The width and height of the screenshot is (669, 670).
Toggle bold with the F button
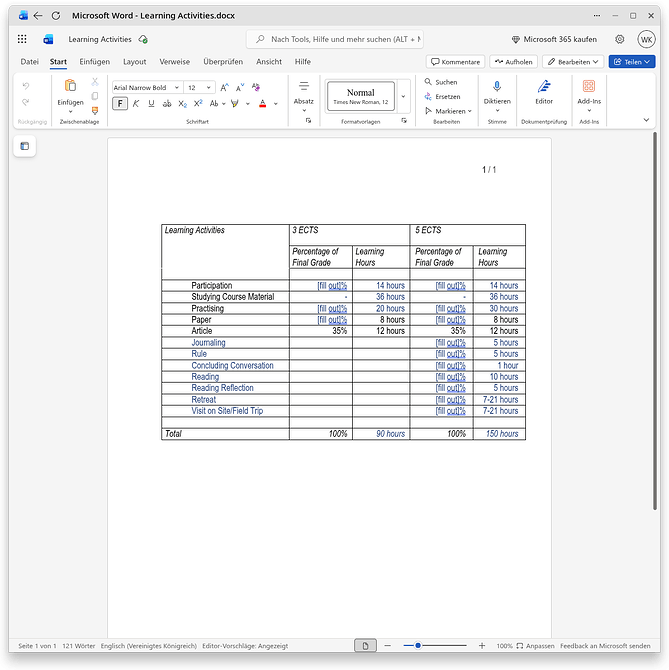[x=120, y=103]
